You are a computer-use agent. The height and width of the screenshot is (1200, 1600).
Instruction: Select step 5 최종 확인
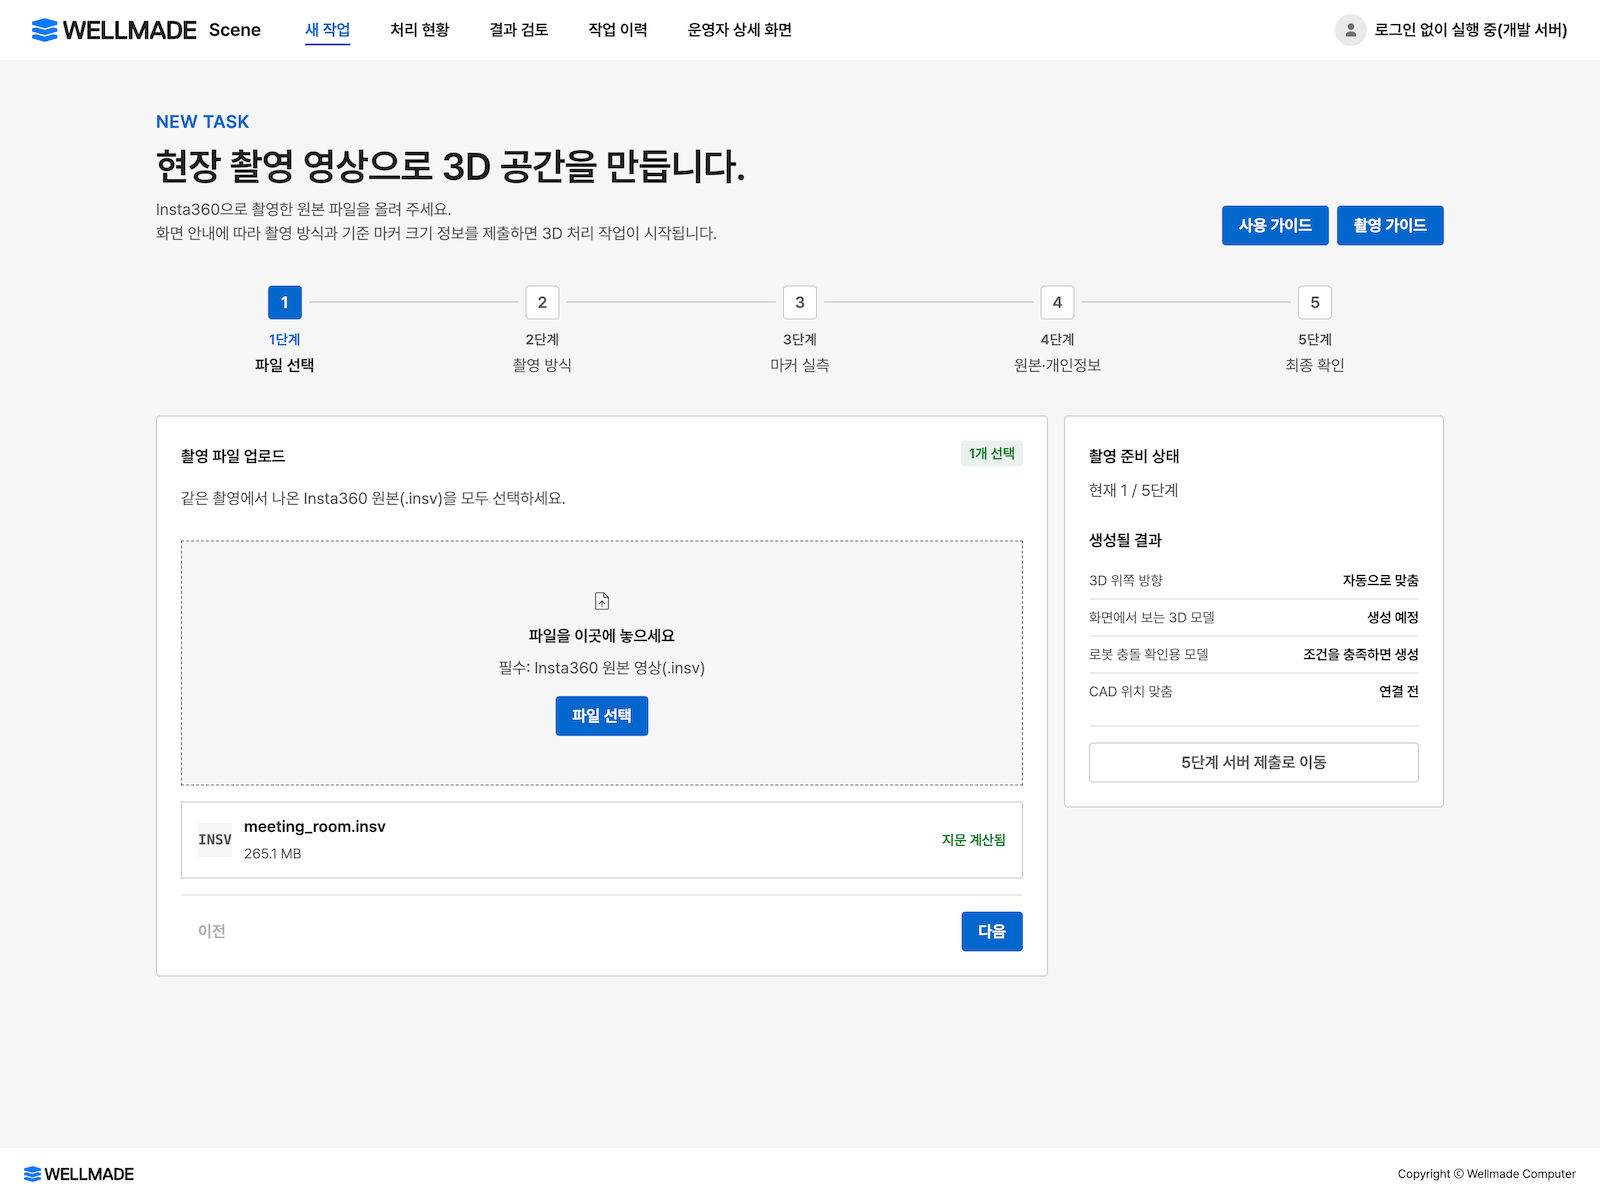(x=1315, y=331)
